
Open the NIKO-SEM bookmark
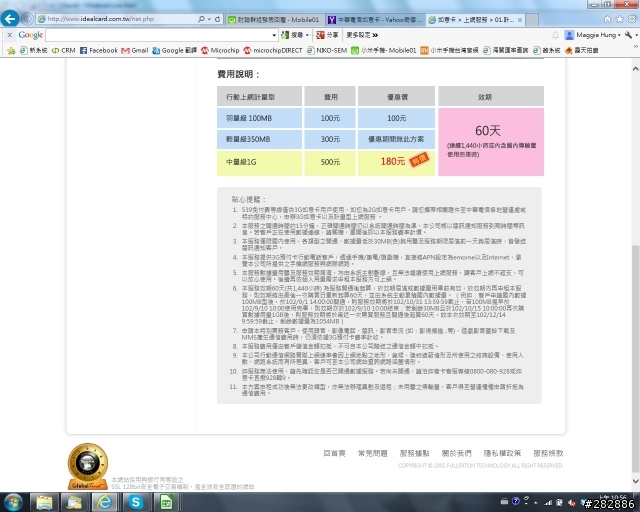[327, 51]
